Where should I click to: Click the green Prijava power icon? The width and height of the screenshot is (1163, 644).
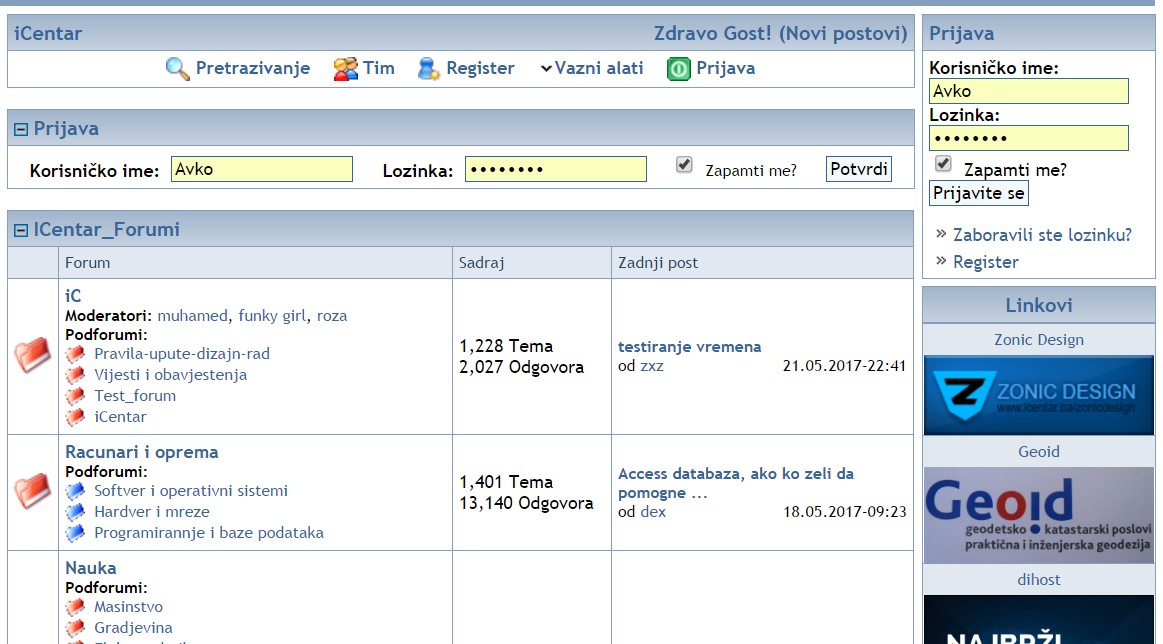click(678, 69)
